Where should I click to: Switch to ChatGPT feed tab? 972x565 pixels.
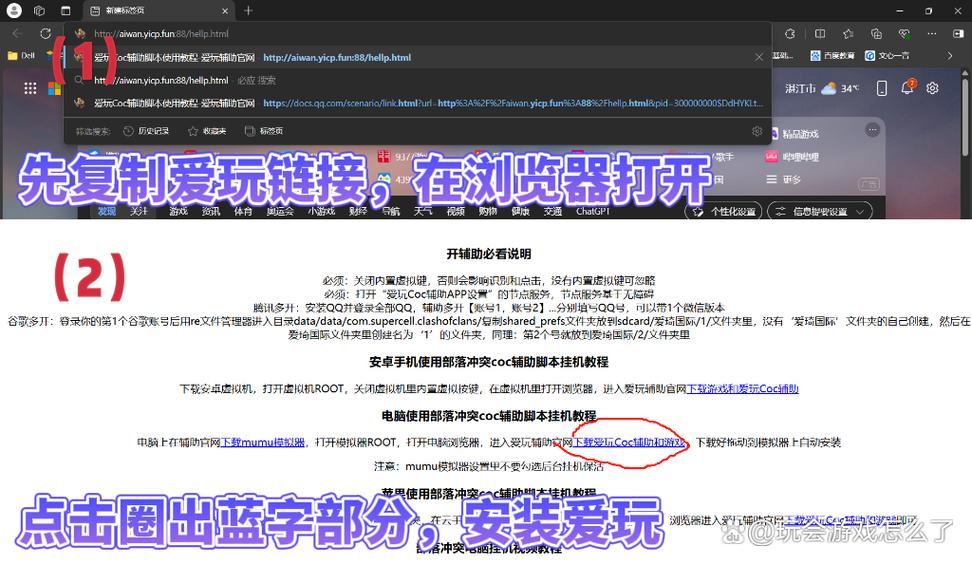coord(593,211)
